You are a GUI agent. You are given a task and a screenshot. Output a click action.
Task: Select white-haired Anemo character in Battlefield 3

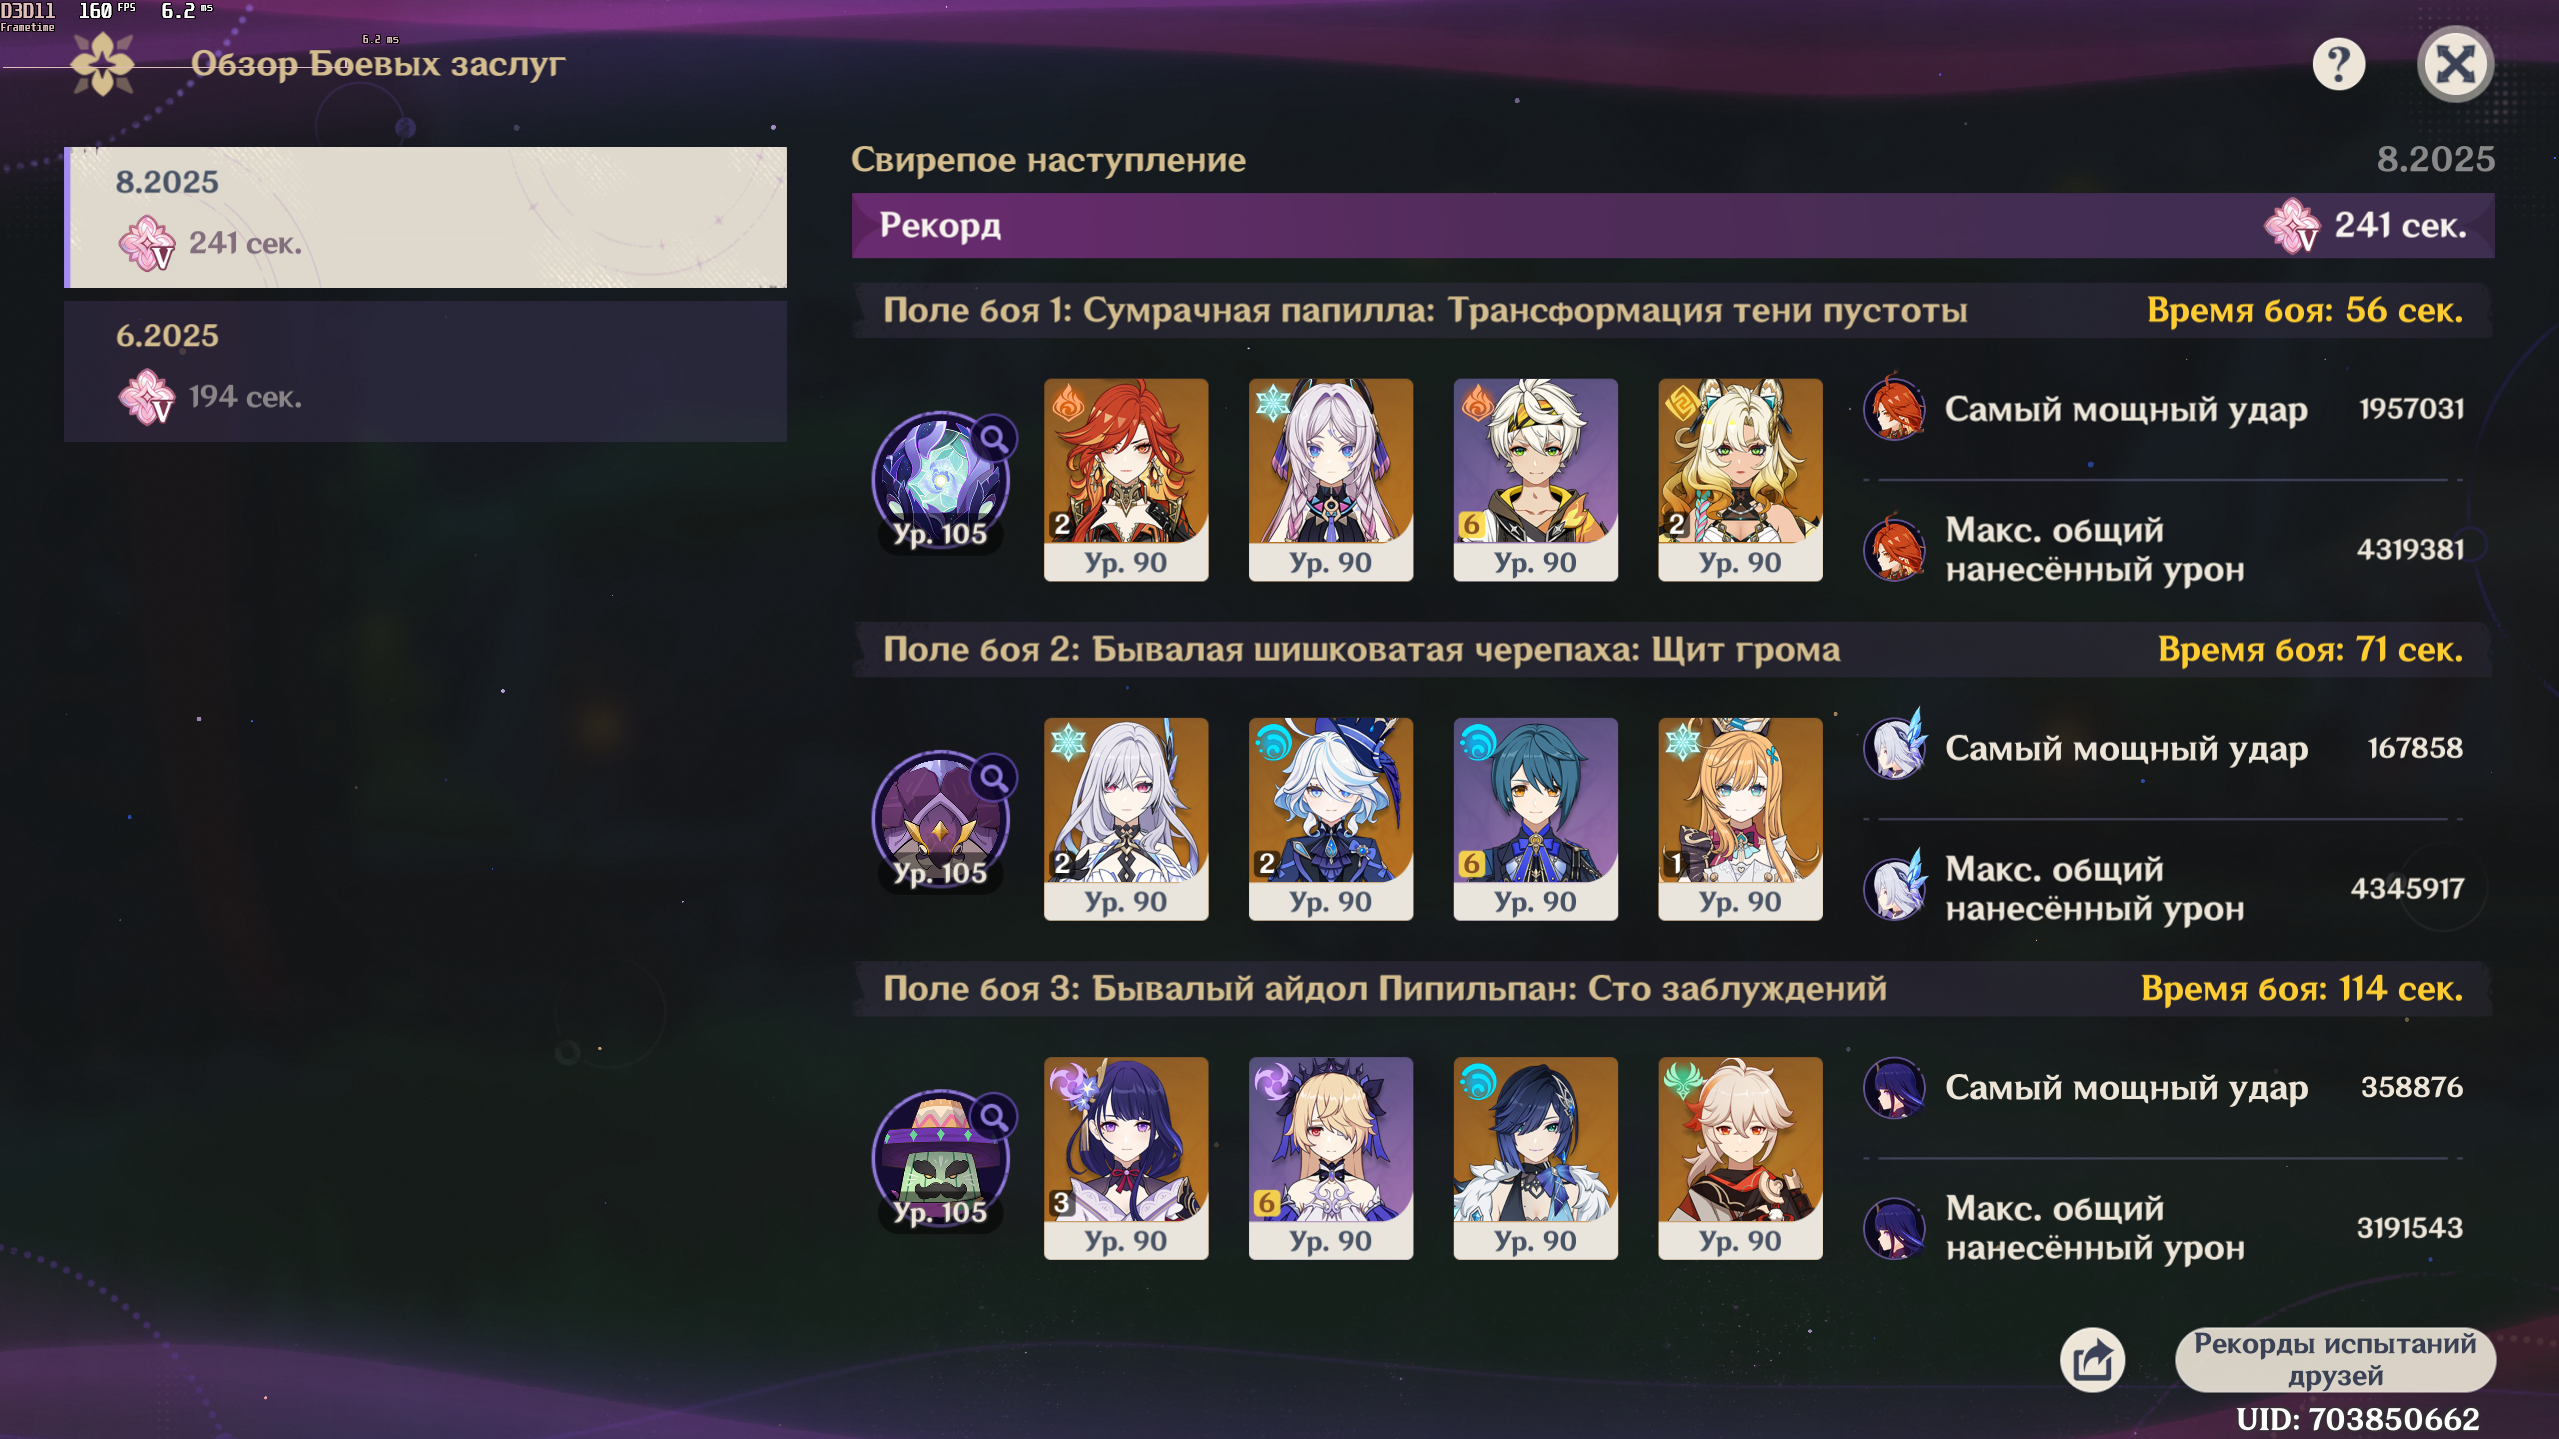click(1740, 1158)
